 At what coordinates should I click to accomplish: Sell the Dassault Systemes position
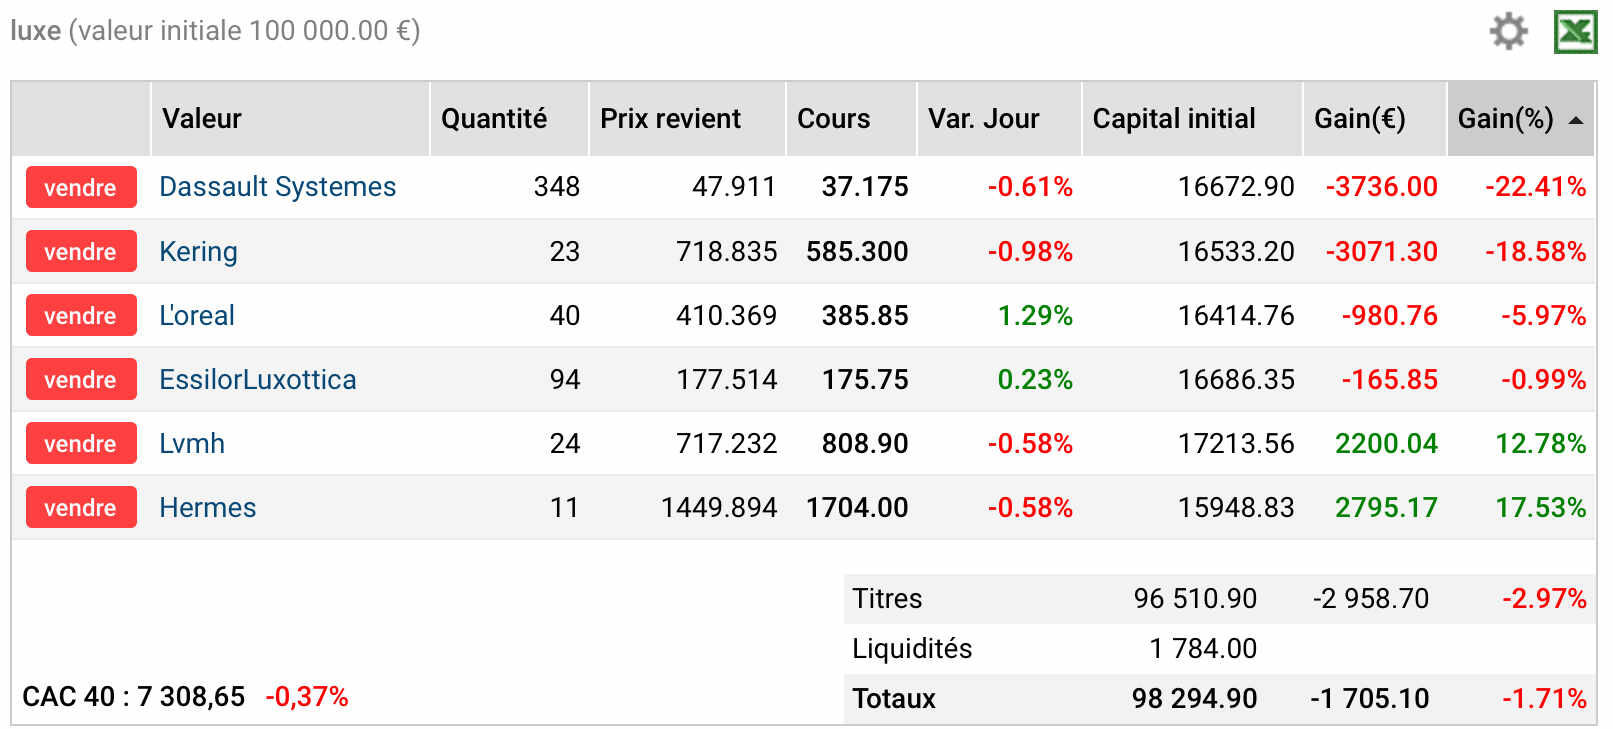(81, 187)
